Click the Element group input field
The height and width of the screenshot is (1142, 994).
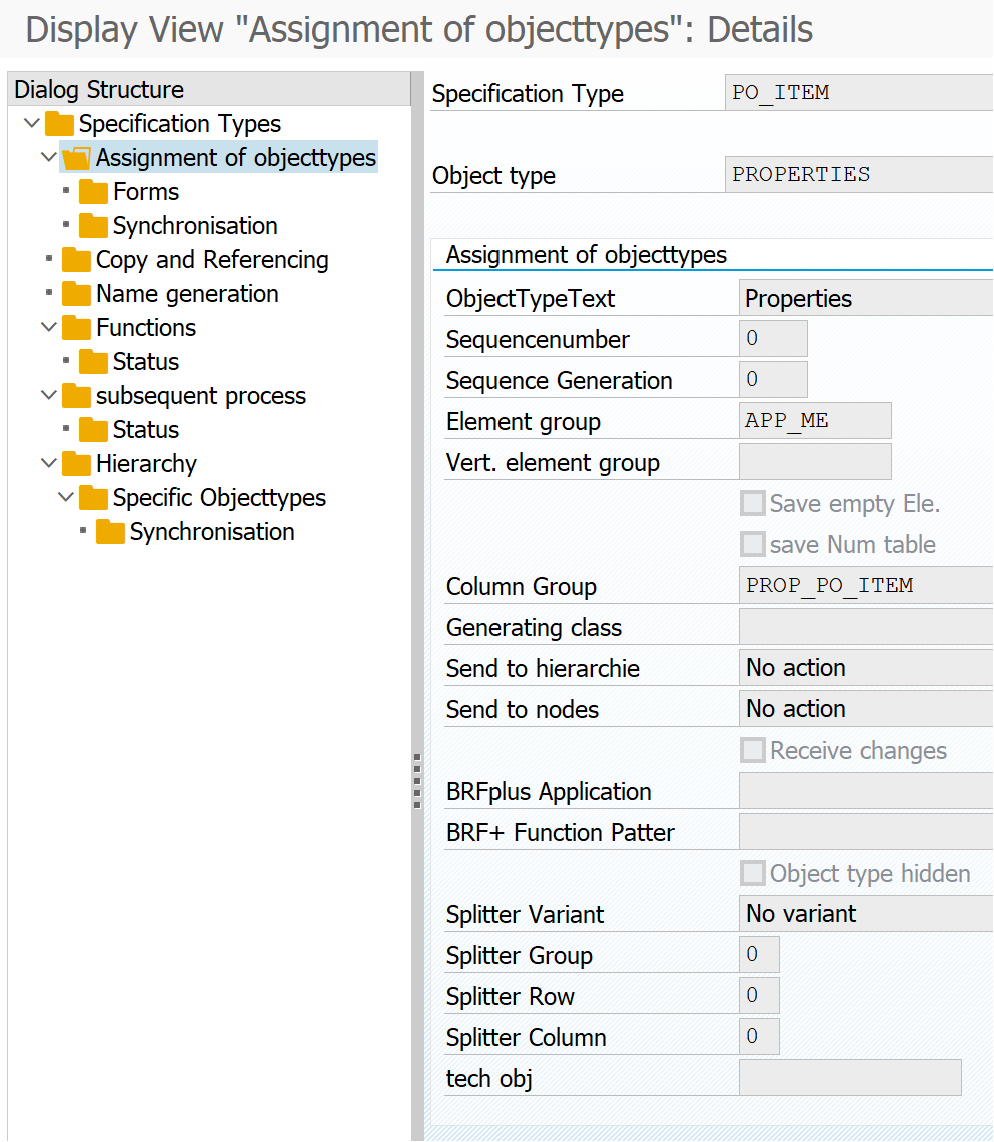point(814,421)
